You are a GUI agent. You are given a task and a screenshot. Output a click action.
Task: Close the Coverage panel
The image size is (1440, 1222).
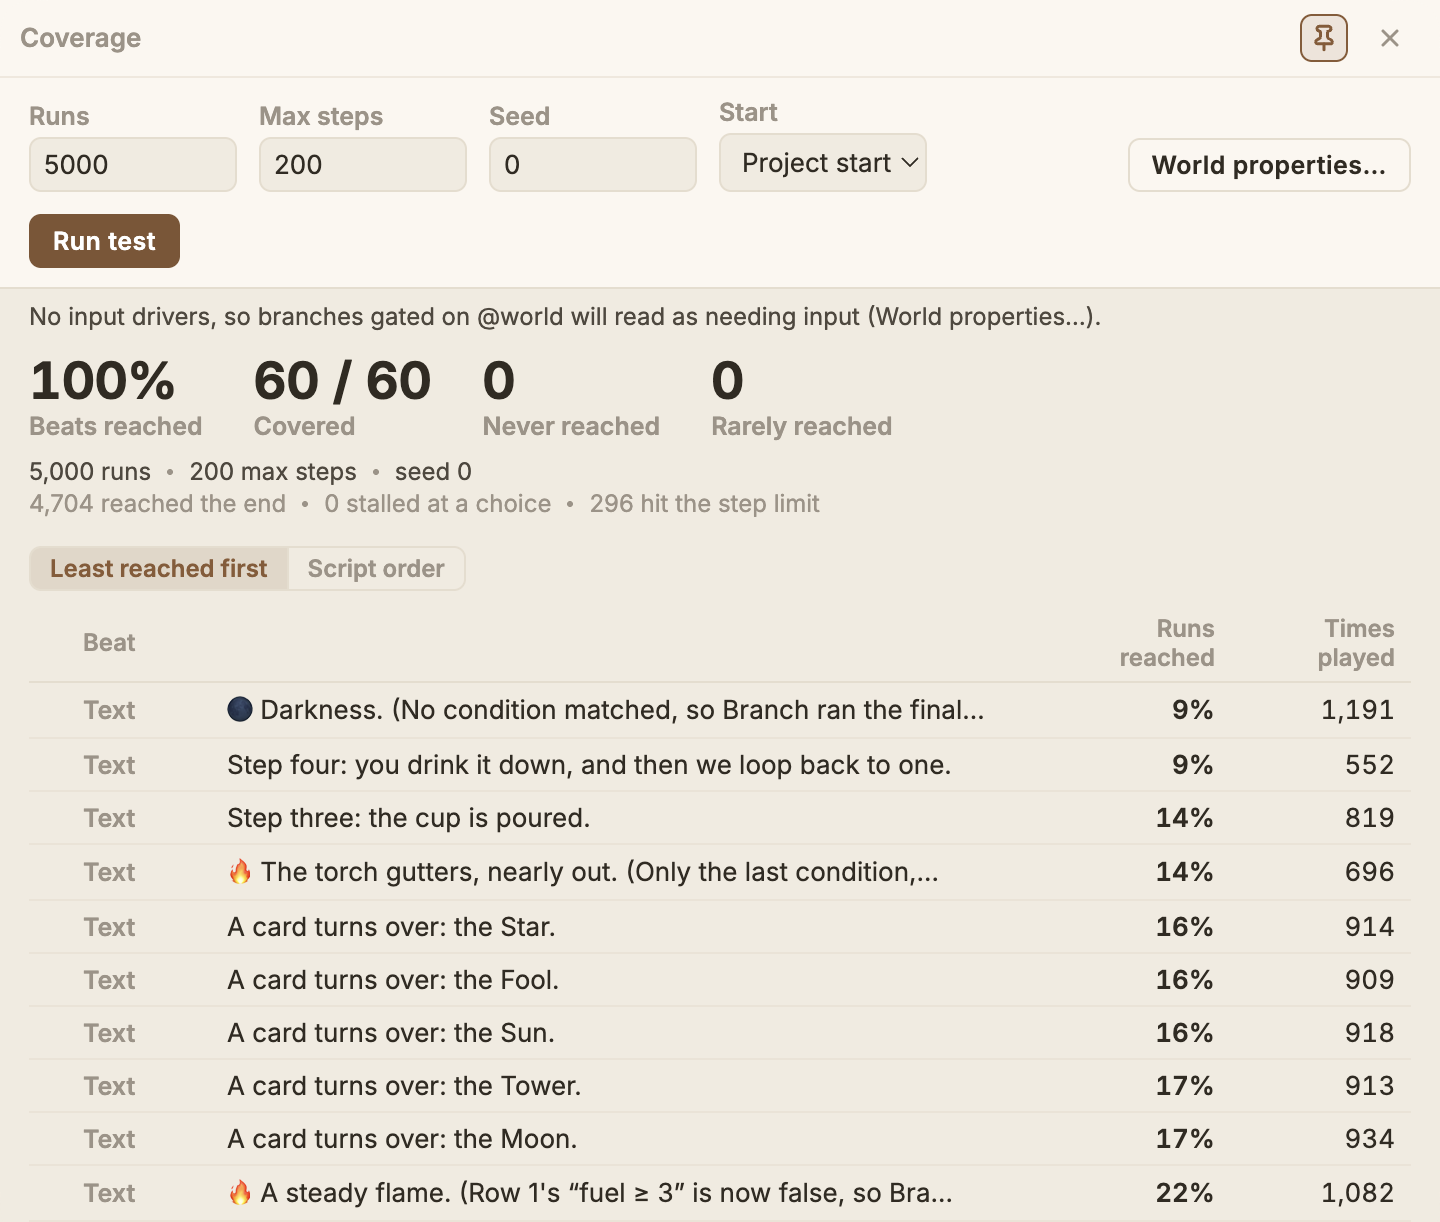click(1389, 38)
